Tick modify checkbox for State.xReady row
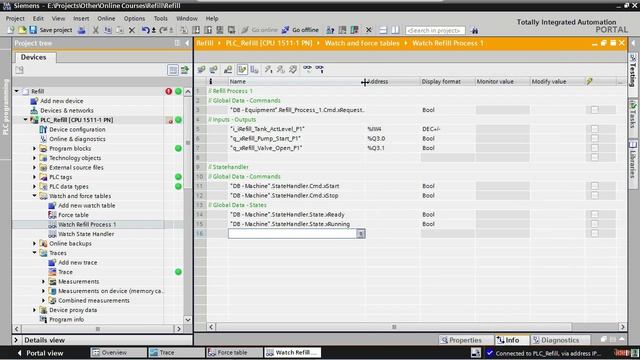 595,214
